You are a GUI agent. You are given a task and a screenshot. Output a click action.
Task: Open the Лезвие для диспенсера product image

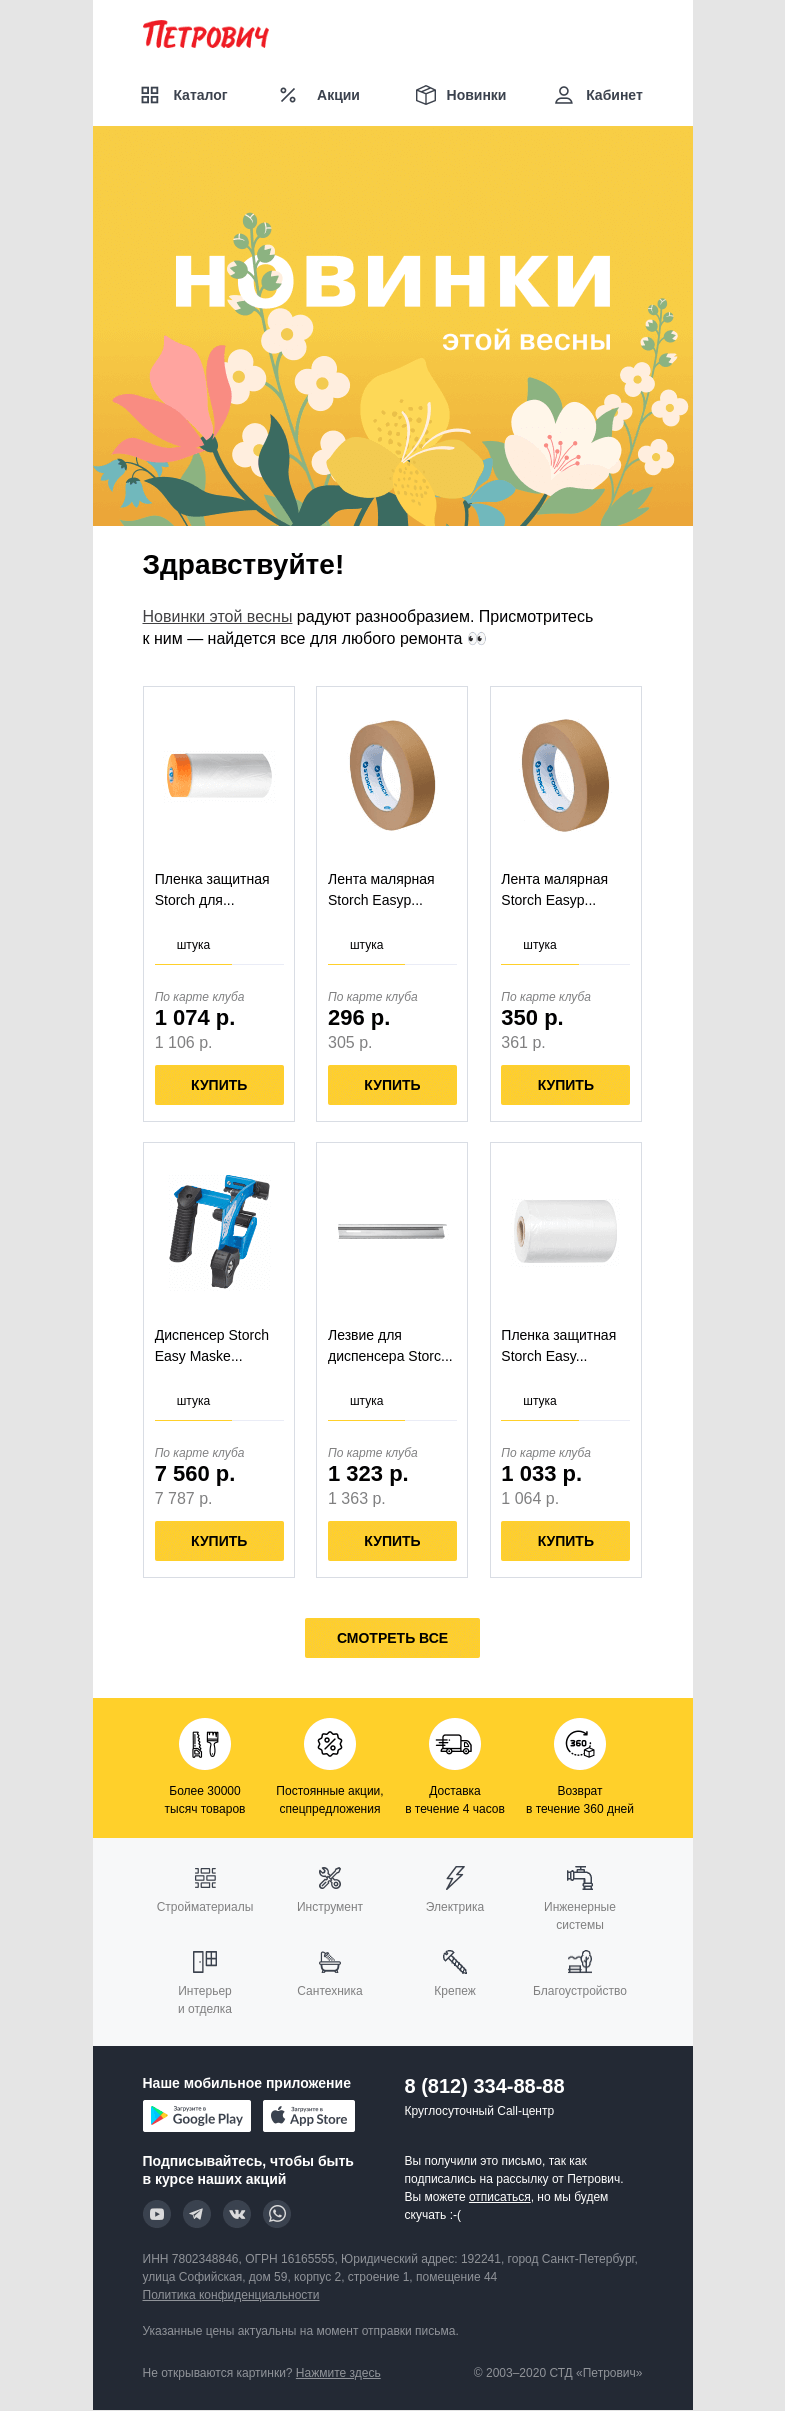coord(392,1231)
